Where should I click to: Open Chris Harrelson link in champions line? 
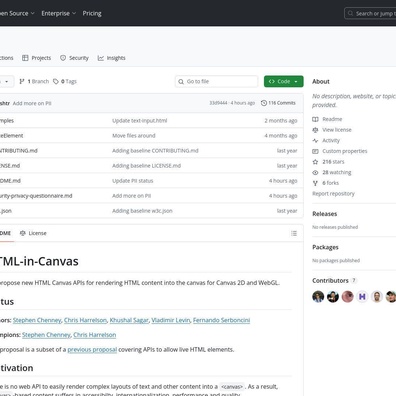click(95, 335)
